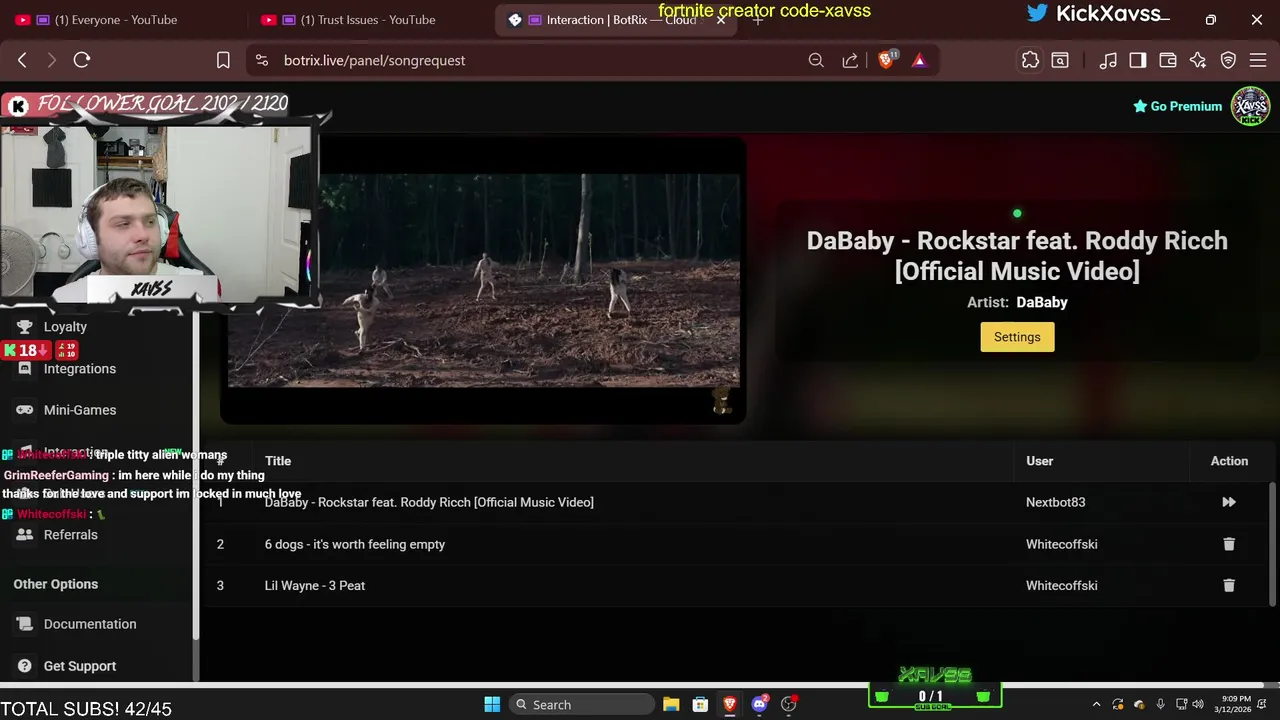
Task: Toggle the browser sidebar panel
Action: 1138,60
